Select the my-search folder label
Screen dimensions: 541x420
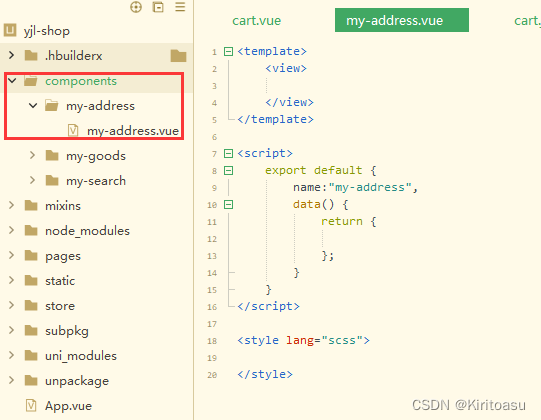click(x=96, y=181)
